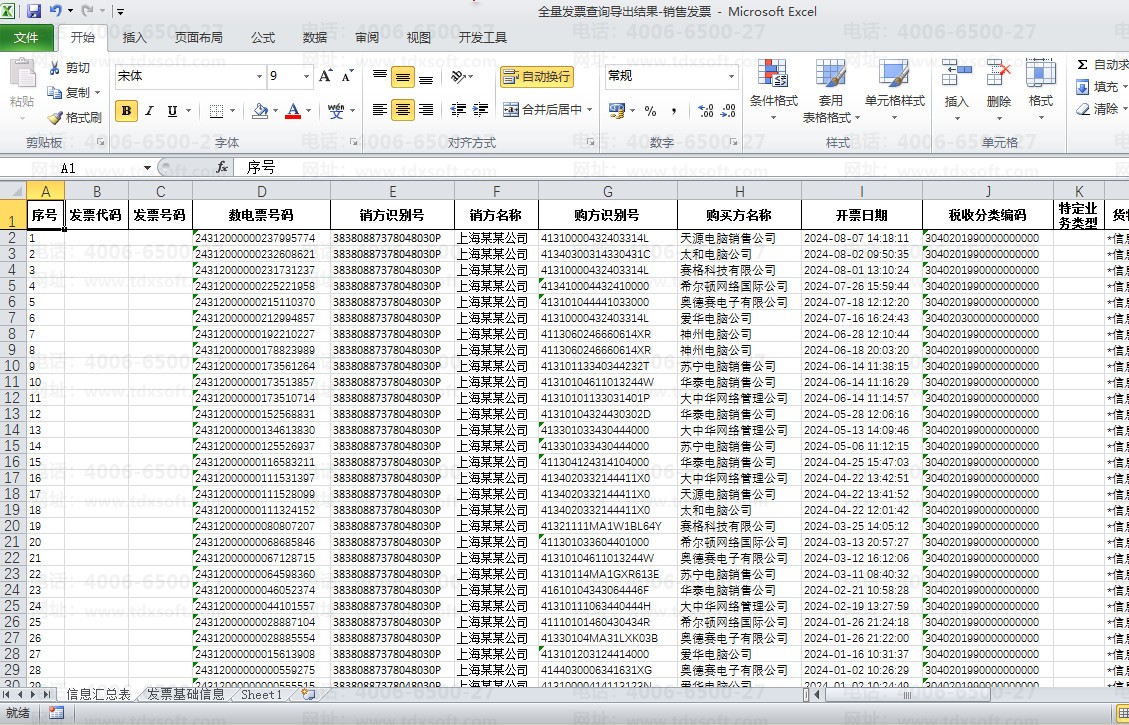Toggle align text right
Screen dimensions: 1129x725
426,109
